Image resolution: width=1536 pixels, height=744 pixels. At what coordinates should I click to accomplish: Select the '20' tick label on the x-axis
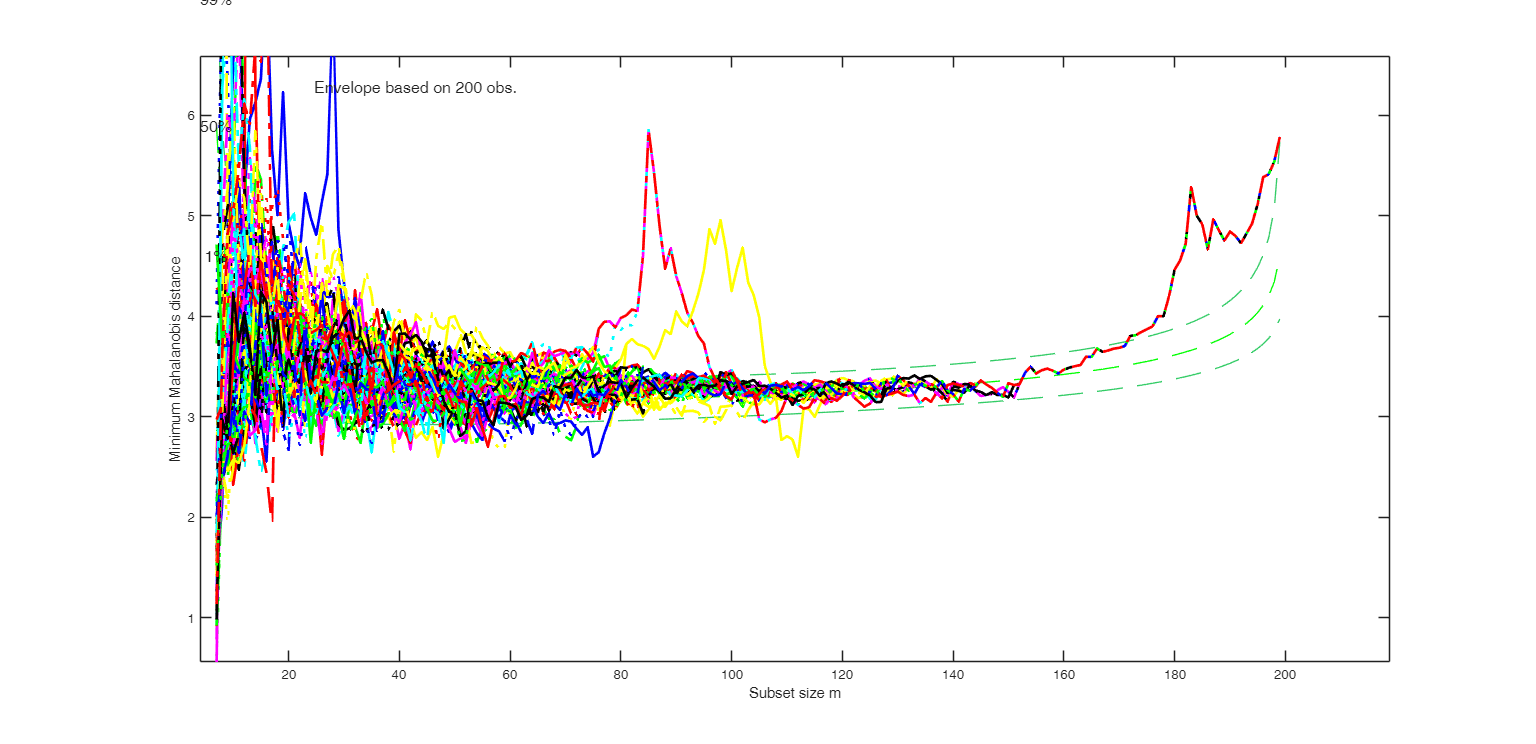289,676
